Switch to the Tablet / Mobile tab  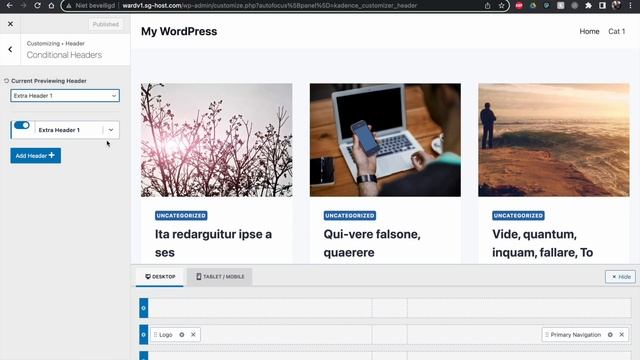coord(219,277)
